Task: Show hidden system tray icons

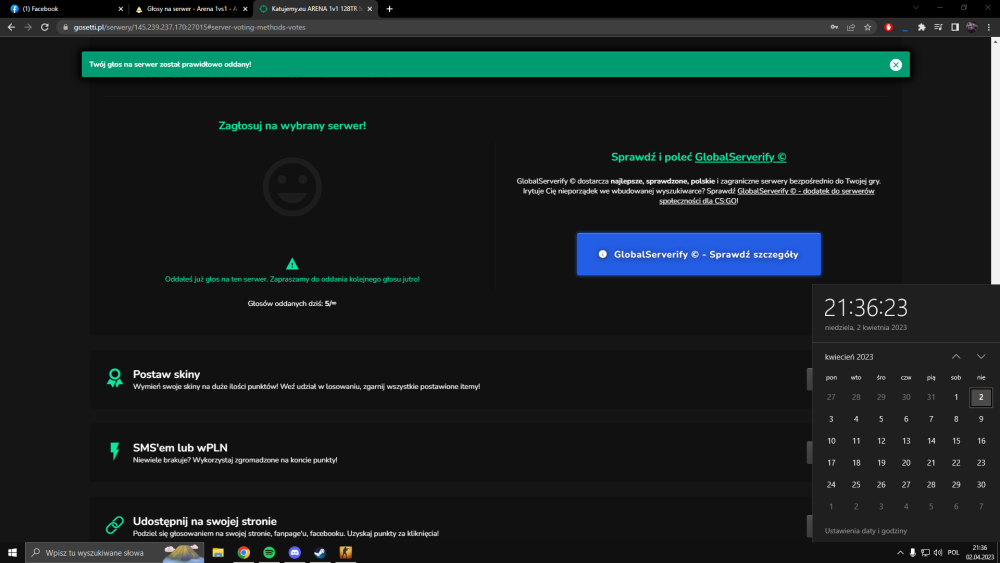Action: tap(900, 553)
